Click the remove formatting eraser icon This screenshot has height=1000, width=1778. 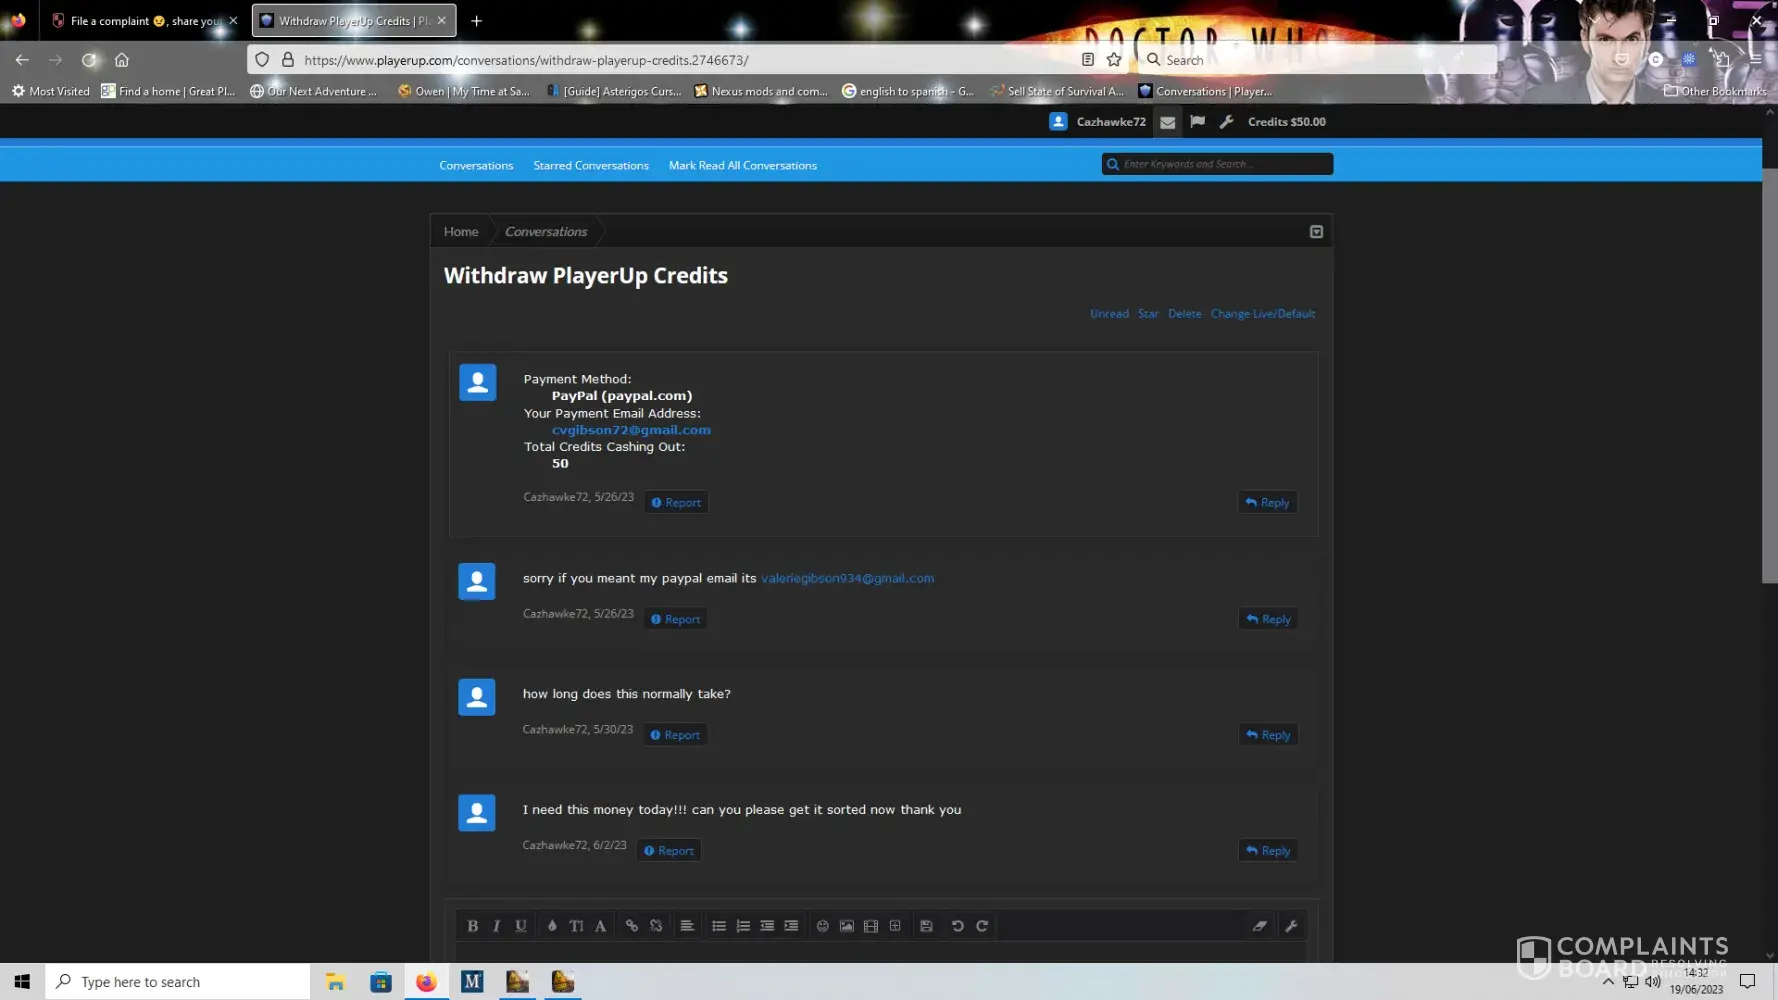click(1260, 926)
